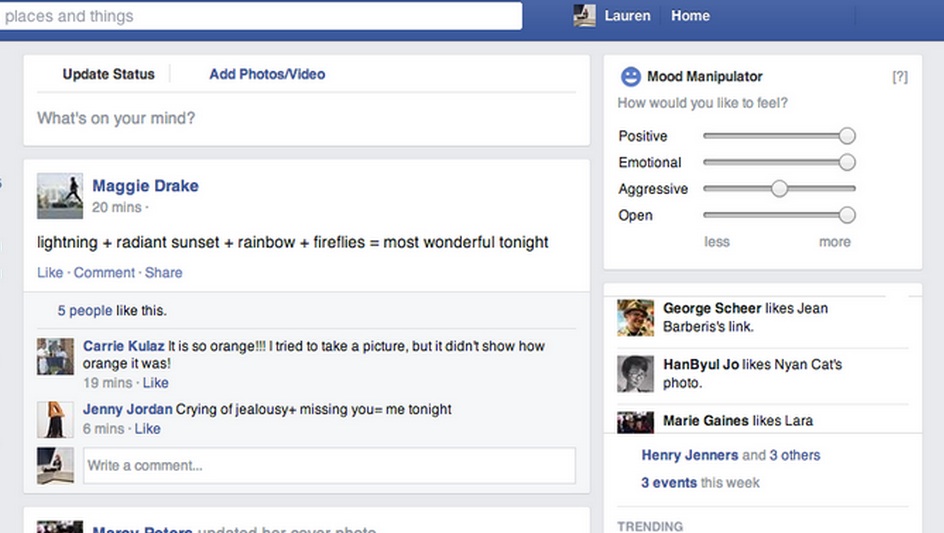Screen dimensions: 944x533
Task: Open Maggie Drake's profile name link
Action: 145,185
